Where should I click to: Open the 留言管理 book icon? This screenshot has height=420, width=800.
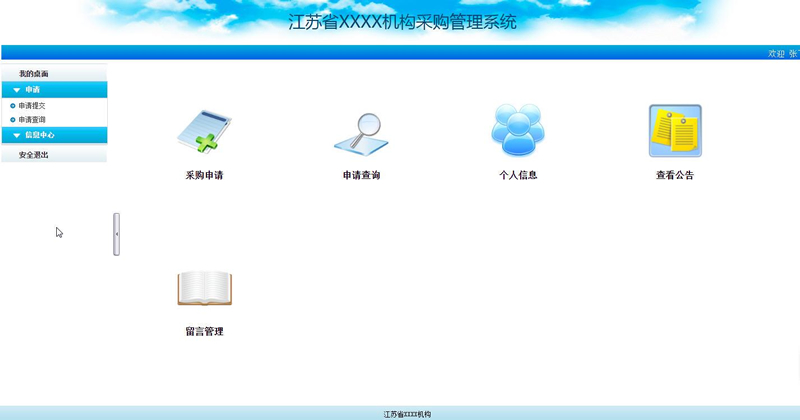204,288
